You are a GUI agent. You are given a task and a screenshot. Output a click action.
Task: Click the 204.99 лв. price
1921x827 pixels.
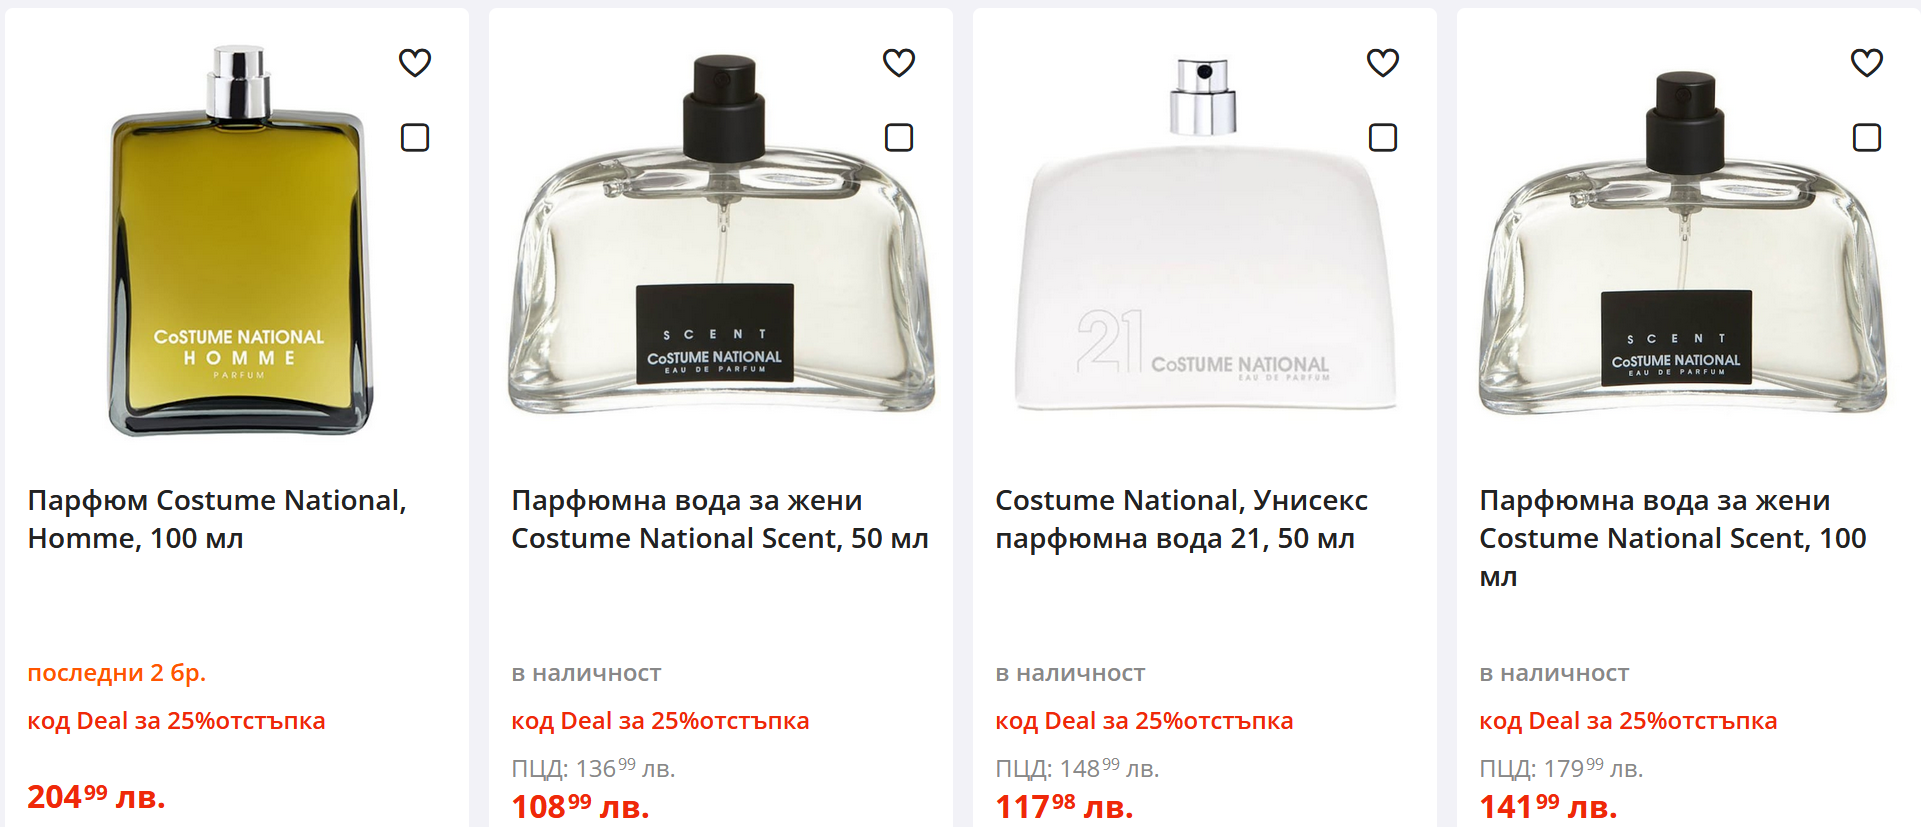coord(96,797)
